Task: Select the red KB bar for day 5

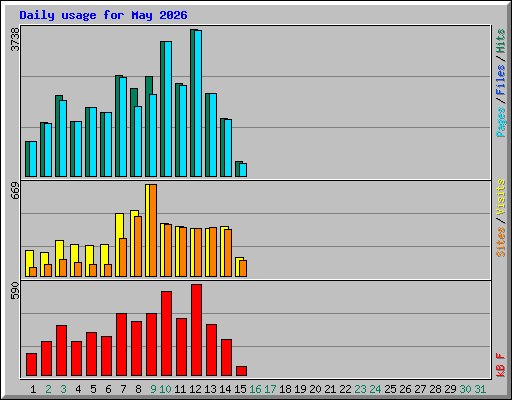Action: [91, 354]
